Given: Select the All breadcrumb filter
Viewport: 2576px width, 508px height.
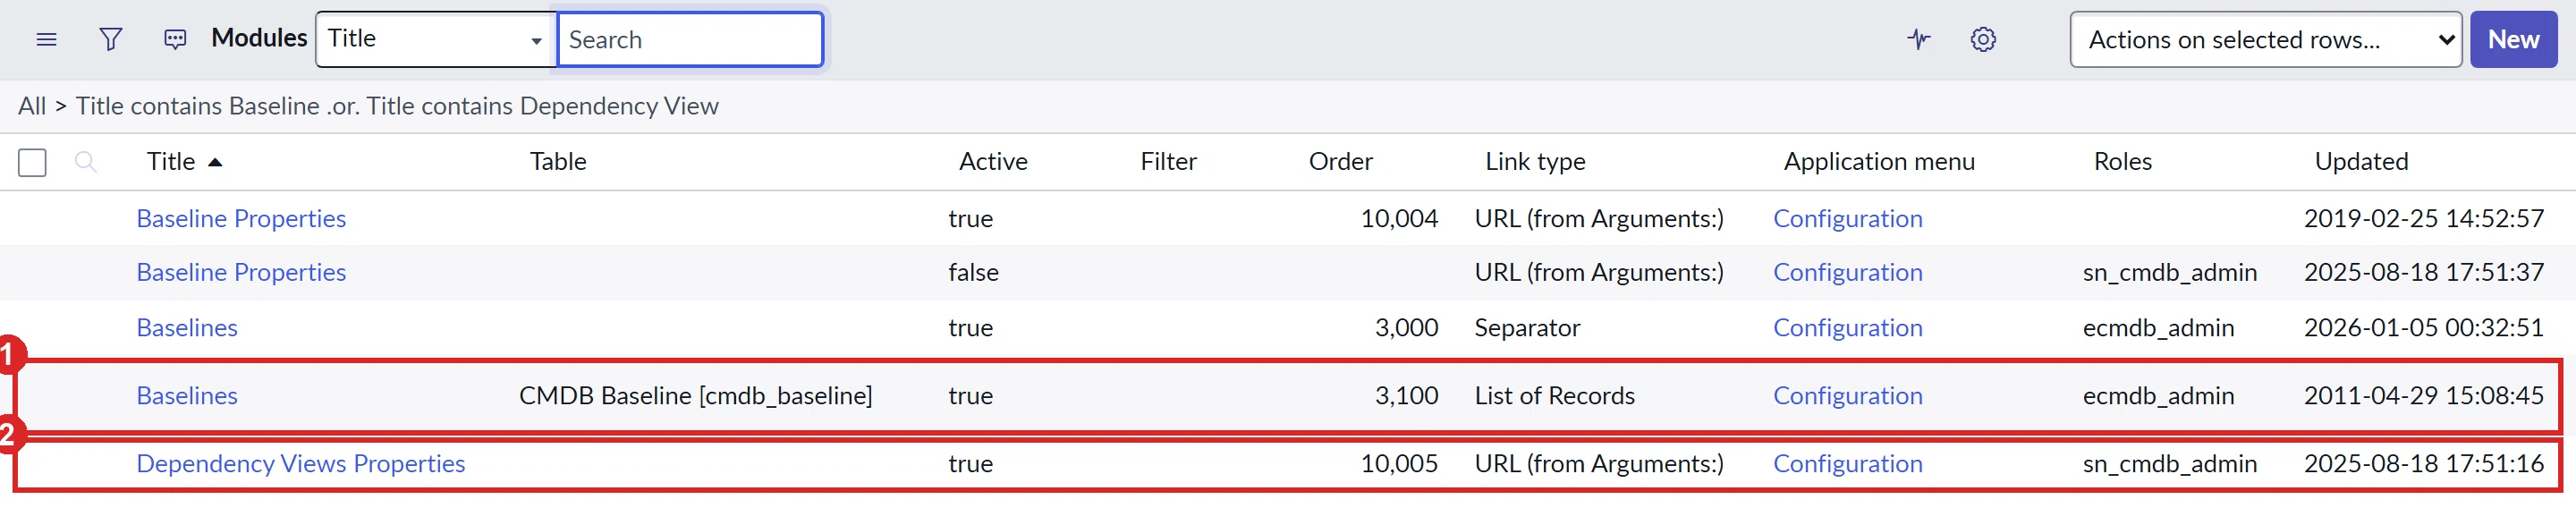Looking at the screenshot, I should [32, 106].
